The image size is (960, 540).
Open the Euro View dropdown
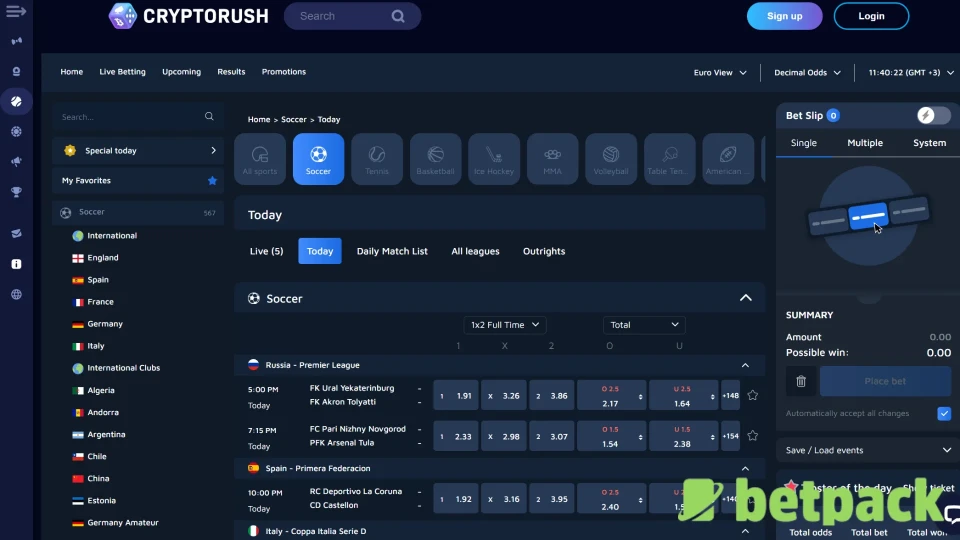(x=720, y=72)
